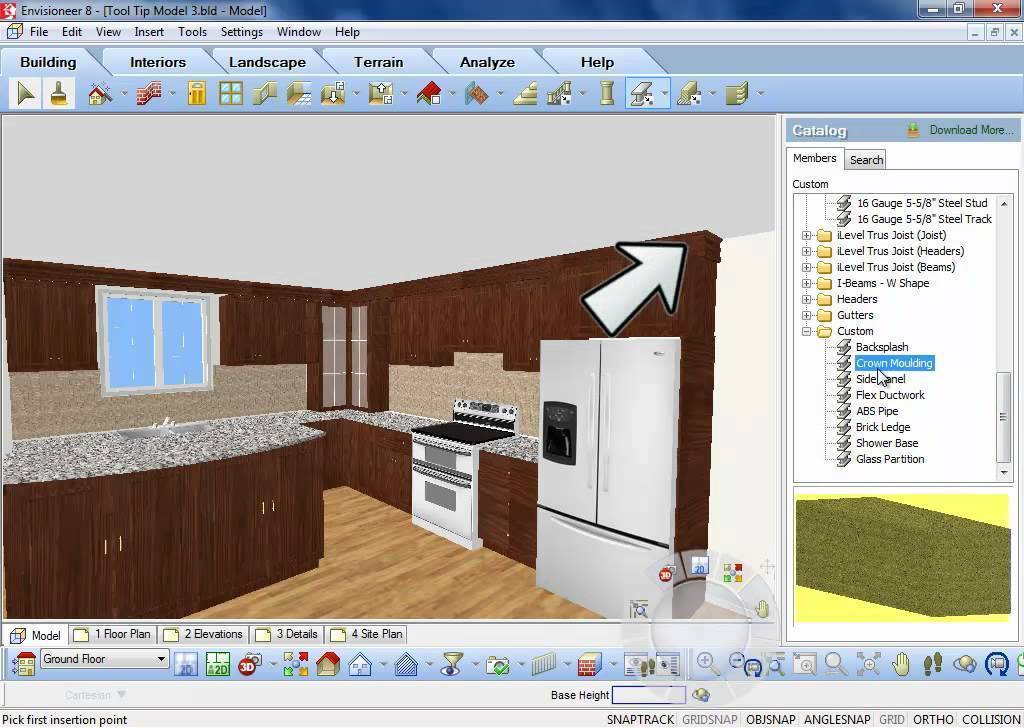Toggle OBJSNAP in status bar
Screen dimensions: 1024x728
coord(771,720)
